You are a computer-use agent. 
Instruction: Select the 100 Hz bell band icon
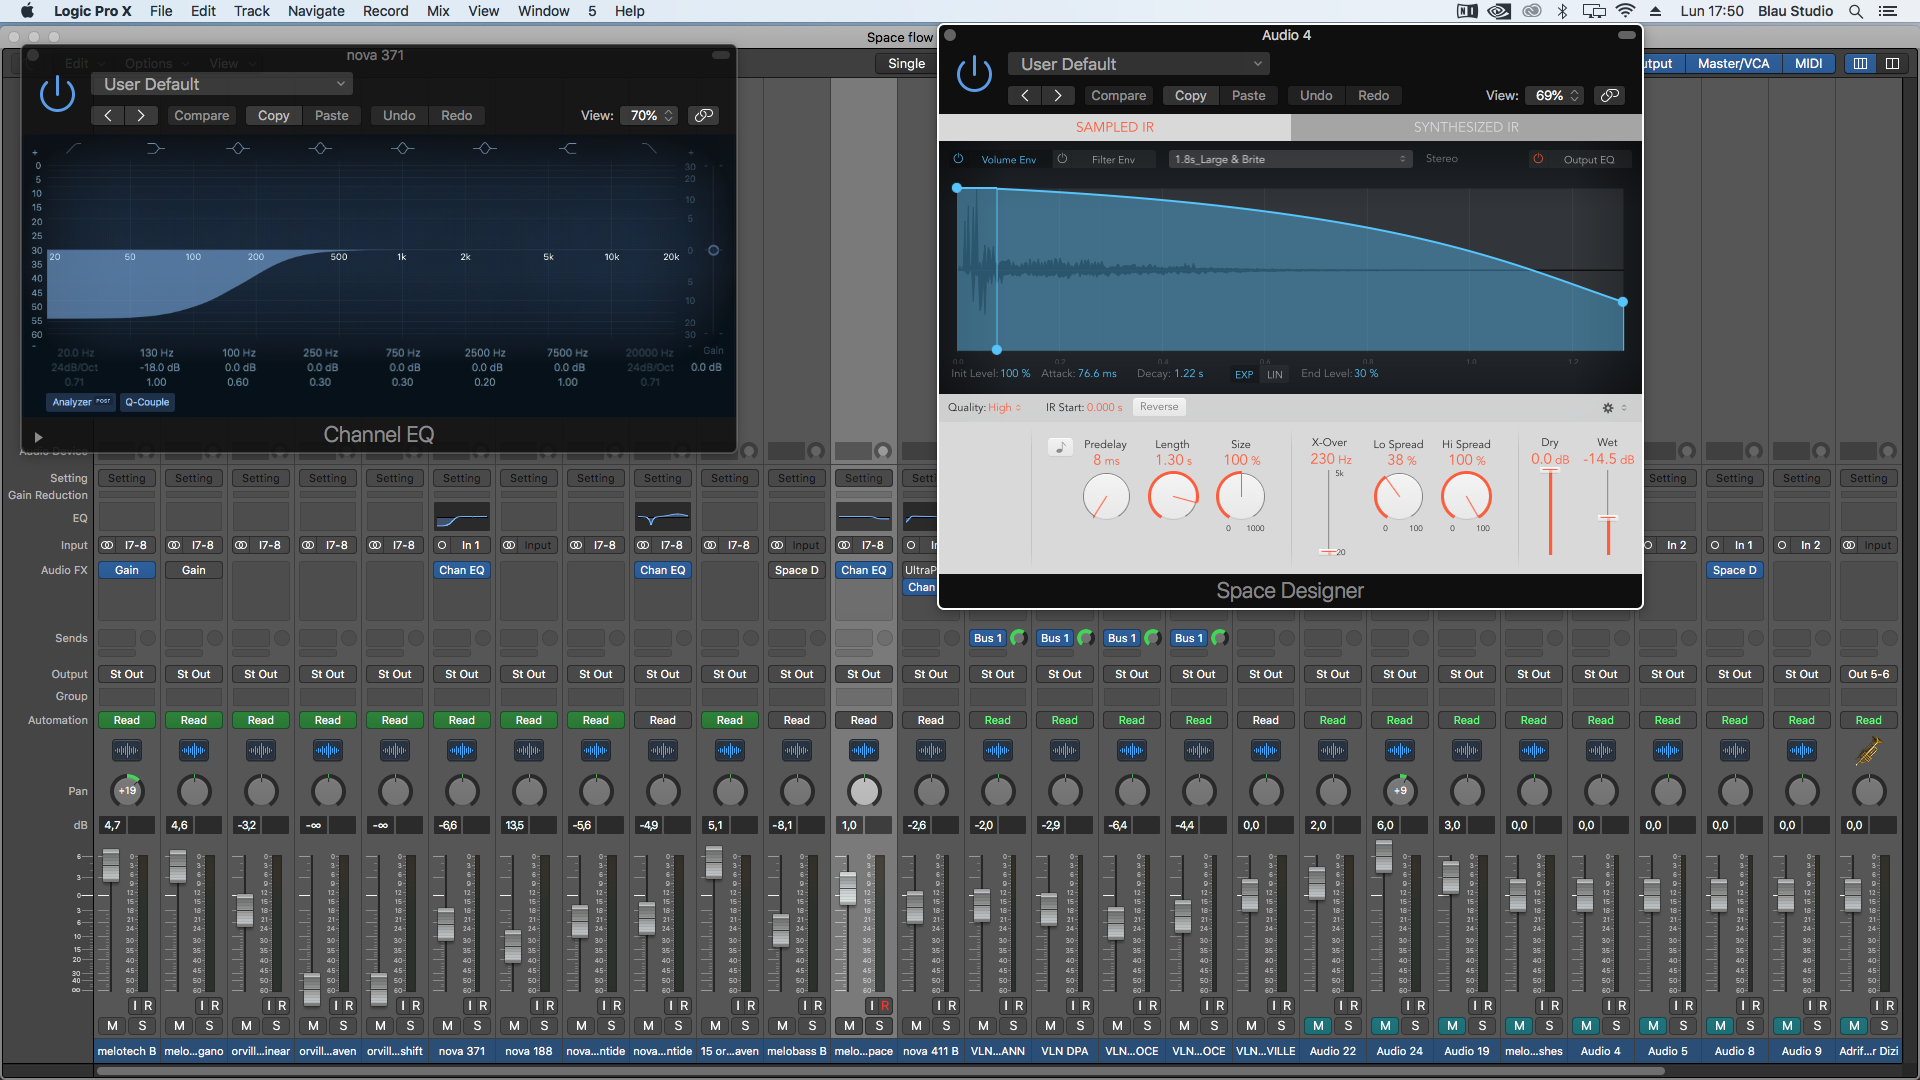tap(238, 148)
